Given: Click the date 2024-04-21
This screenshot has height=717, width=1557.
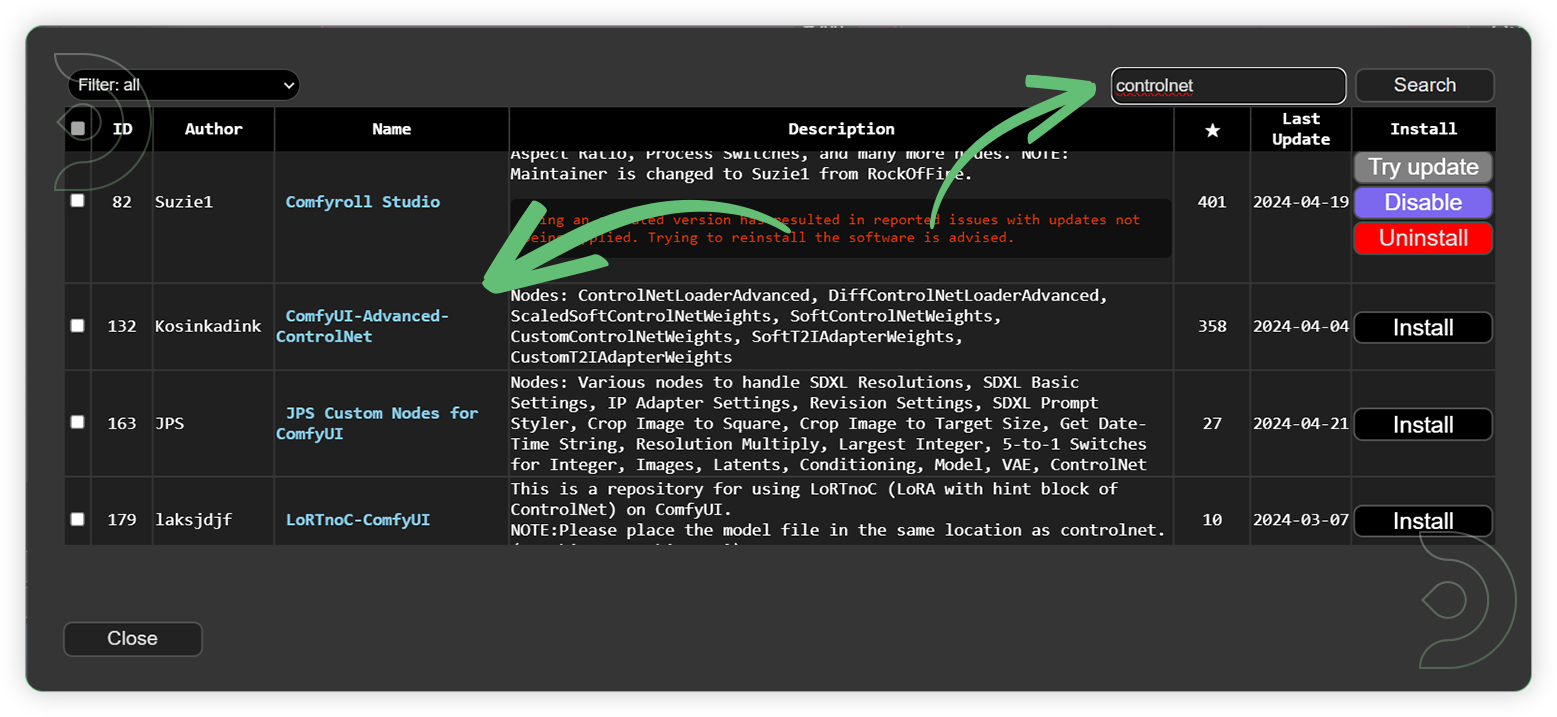Looking at the screenshot, I should coord(1301,423).
